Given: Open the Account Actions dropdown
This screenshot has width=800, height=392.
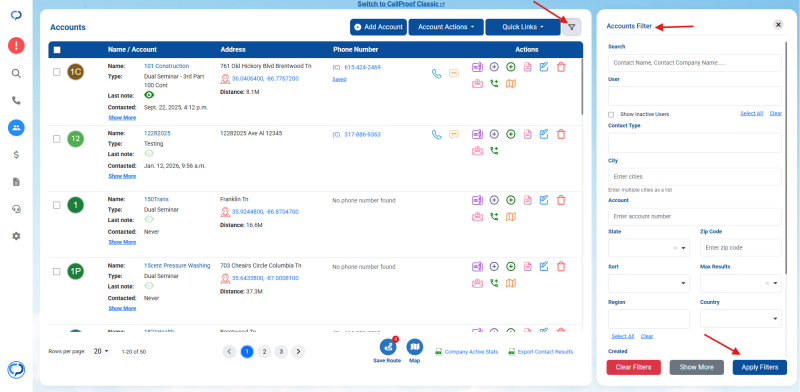Looking at the screenshot, I should point(446,27).
